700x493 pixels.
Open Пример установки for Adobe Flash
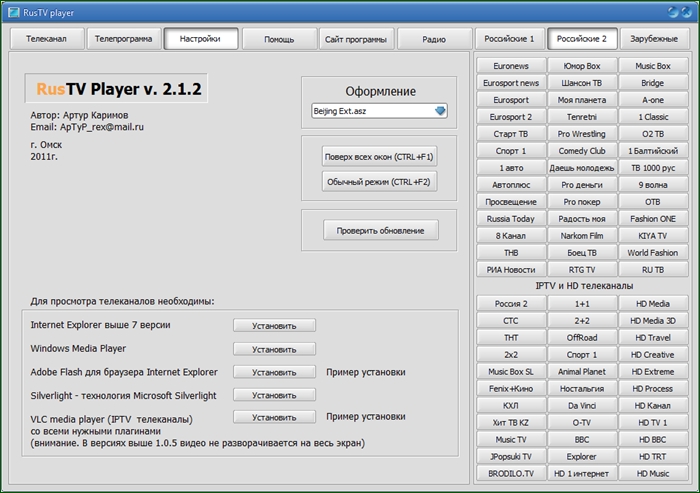point(366,372)
